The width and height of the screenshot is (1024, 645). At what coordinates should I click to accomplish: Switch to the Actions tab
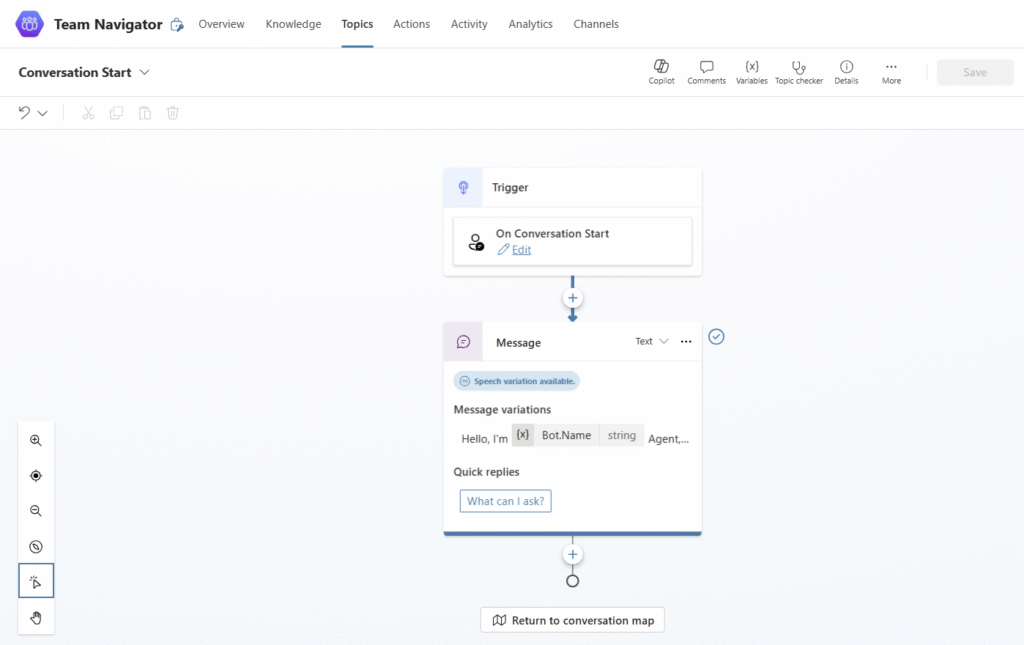pos(411,24)
